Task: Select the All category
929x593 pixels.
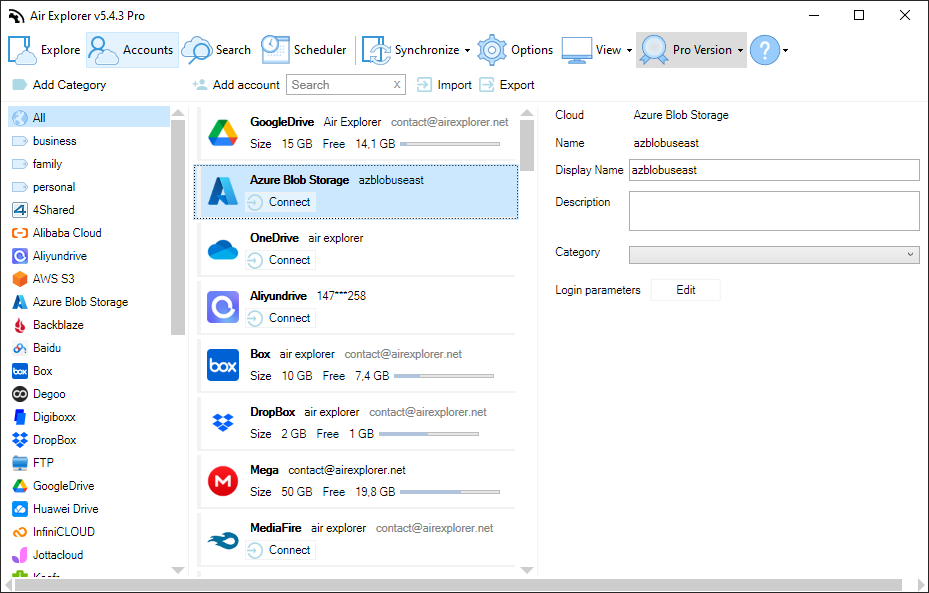Action: point(89,117)
